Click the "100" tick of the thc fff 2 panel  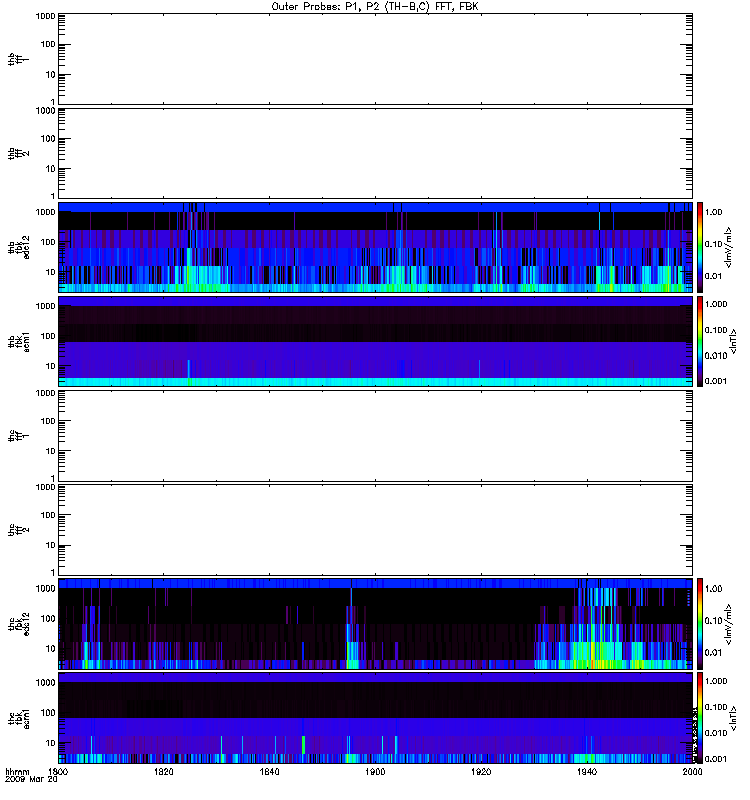click(x=48, y=515)
